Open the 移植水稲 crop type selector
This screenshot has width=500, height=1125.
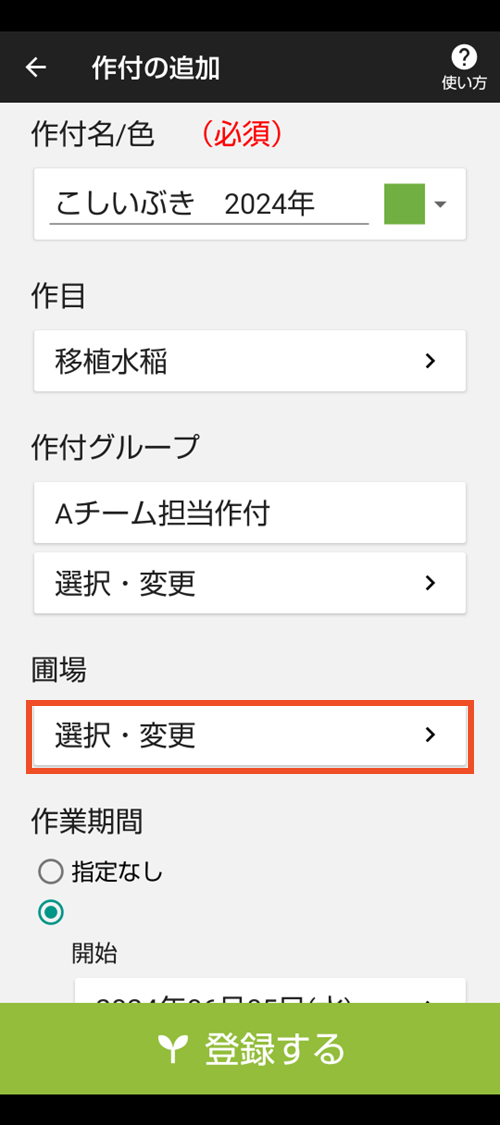point(250,361)
